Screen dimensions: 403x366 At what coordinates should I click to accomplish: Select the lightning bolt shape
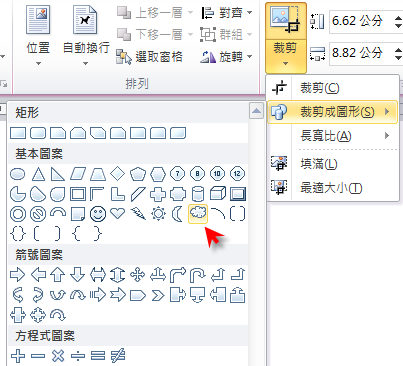click(x=138, y=214)
